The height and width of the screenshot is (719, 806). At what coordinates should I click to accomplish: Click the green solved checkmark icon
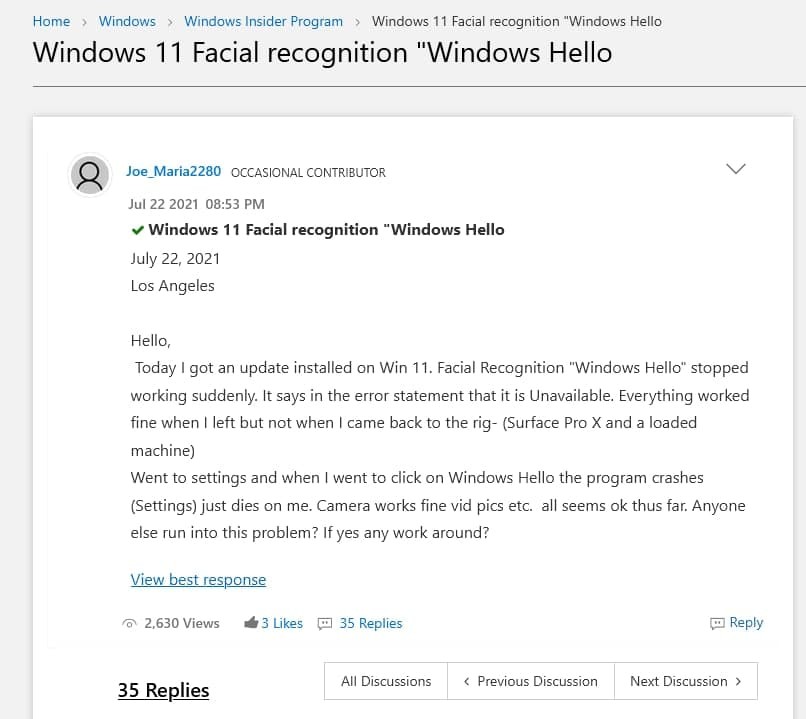137,230
